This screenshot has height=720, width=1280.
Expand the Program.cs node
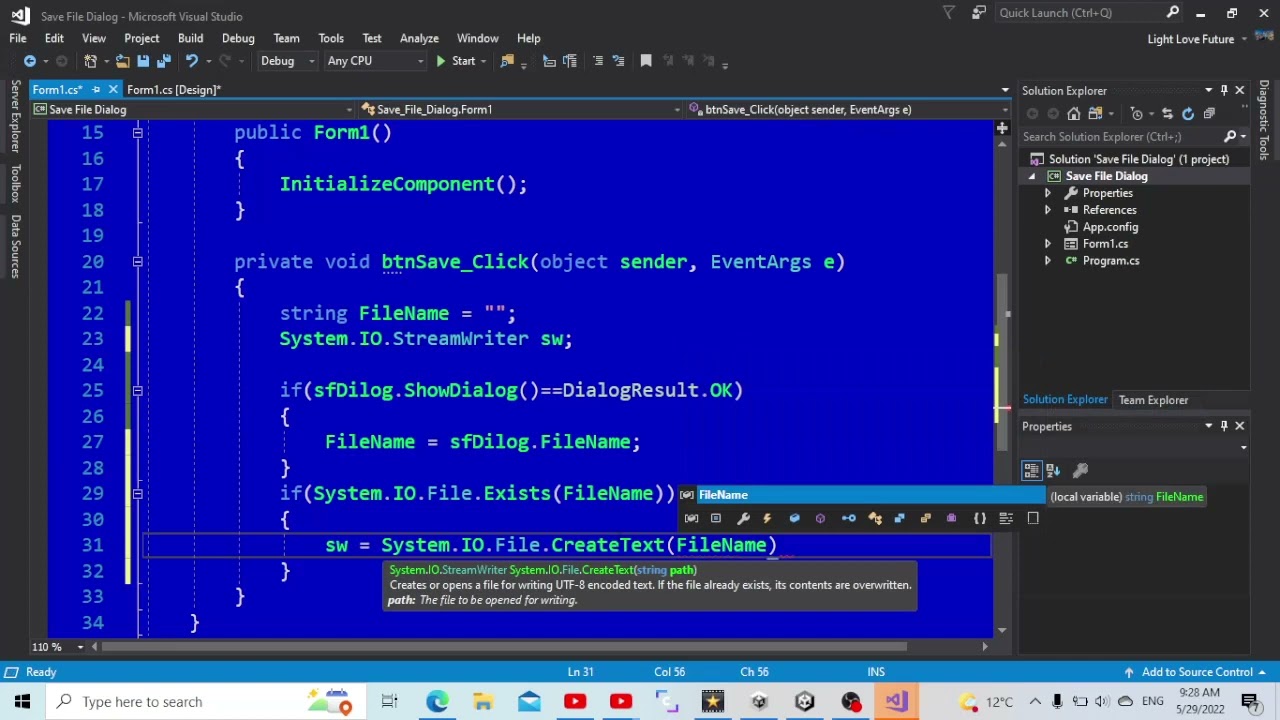1048,261
